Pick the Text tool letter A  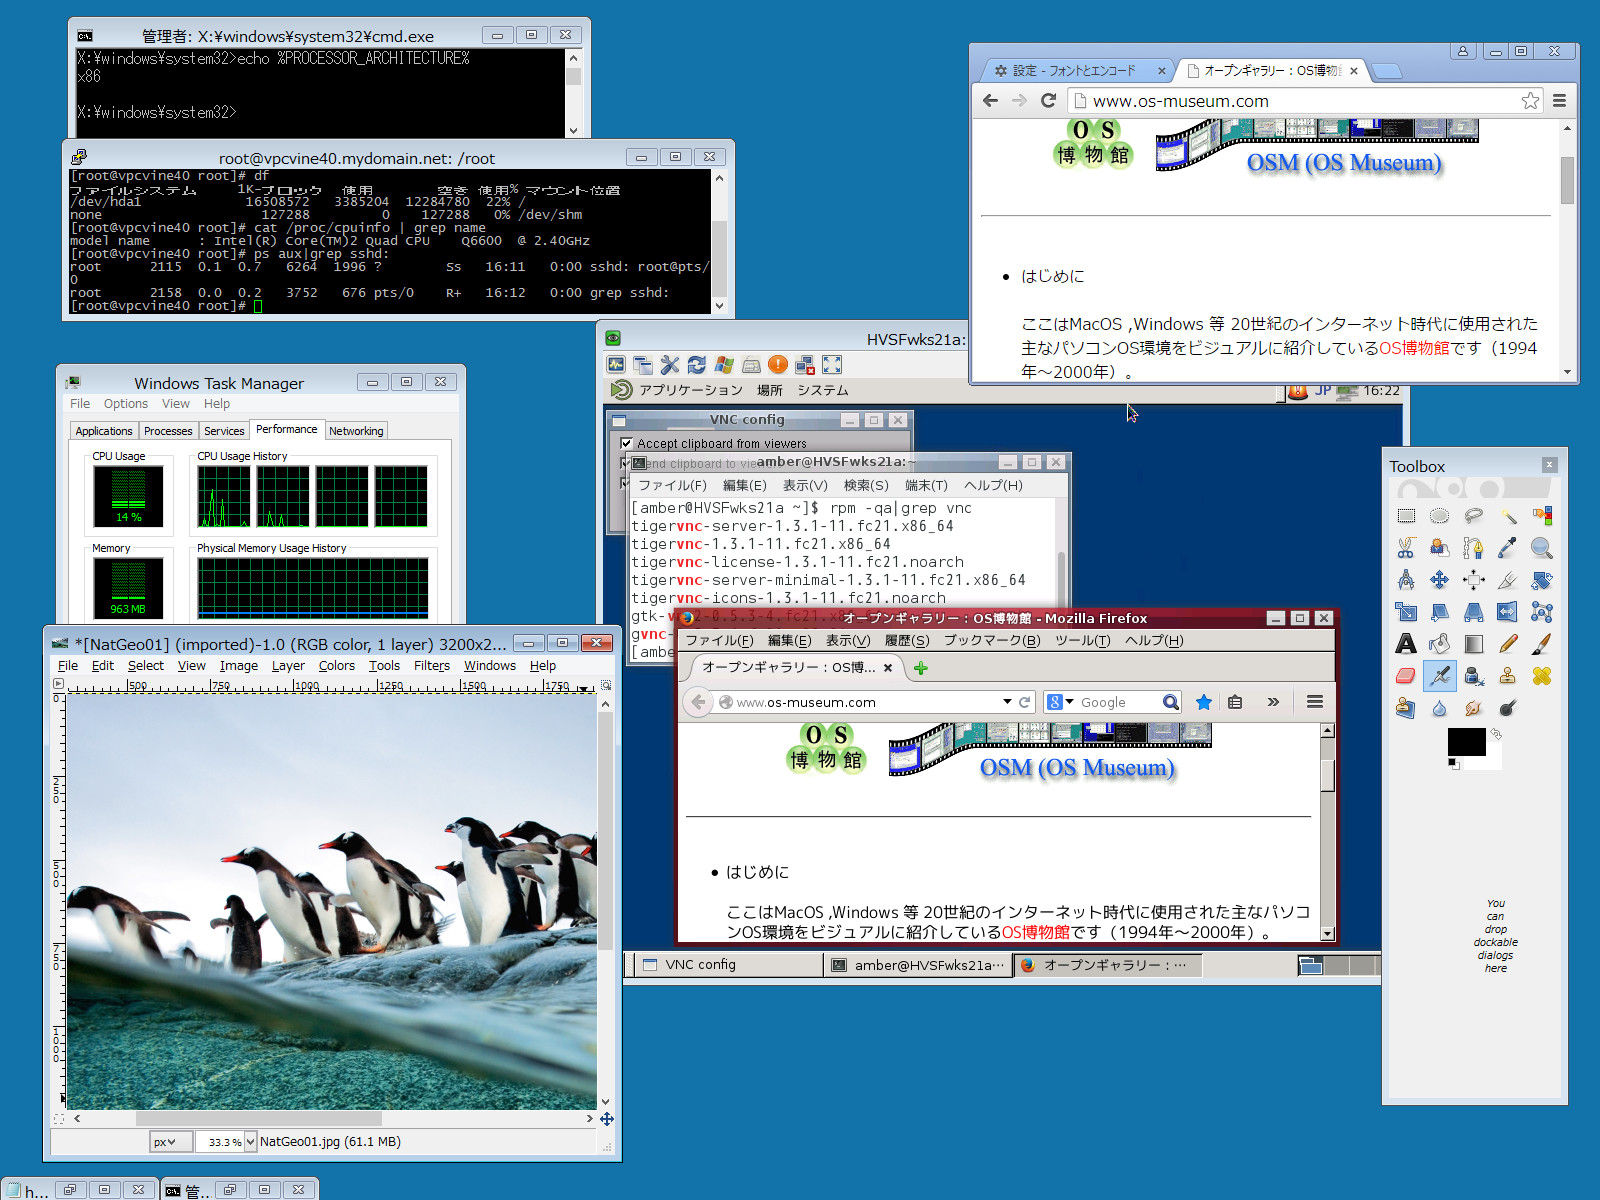(x=1406, y=644)
